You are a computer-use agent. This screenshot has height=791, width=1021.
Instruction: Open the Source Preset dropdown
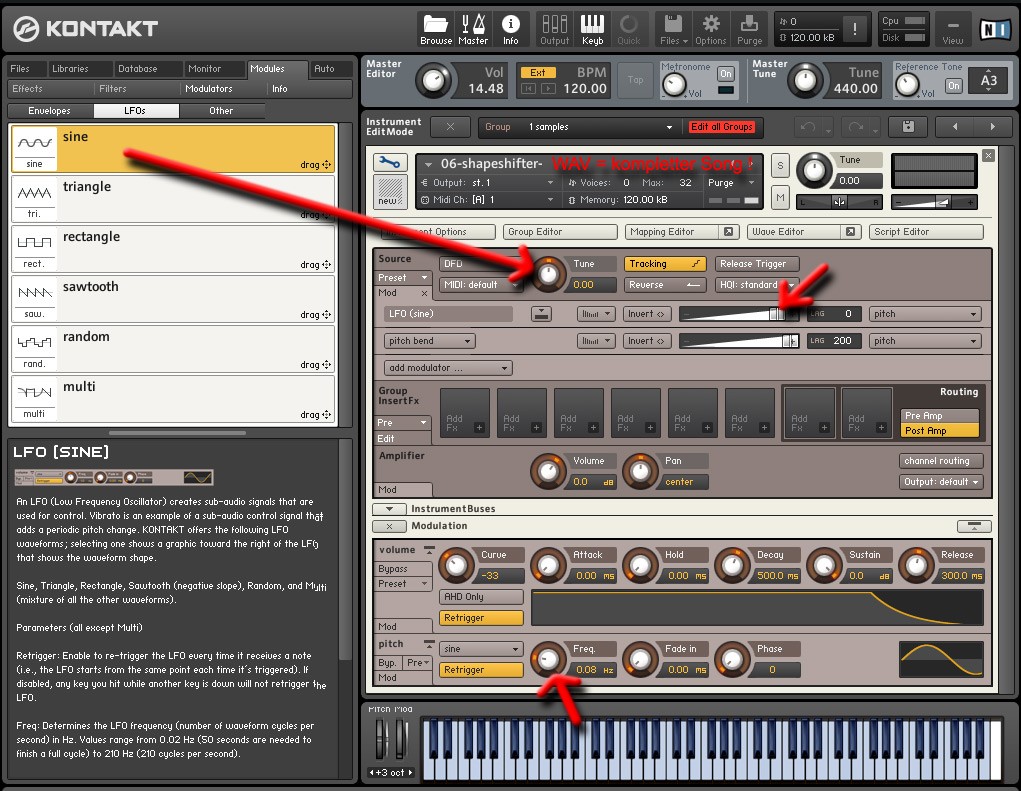pyautogui.click(x=404, y=277)
